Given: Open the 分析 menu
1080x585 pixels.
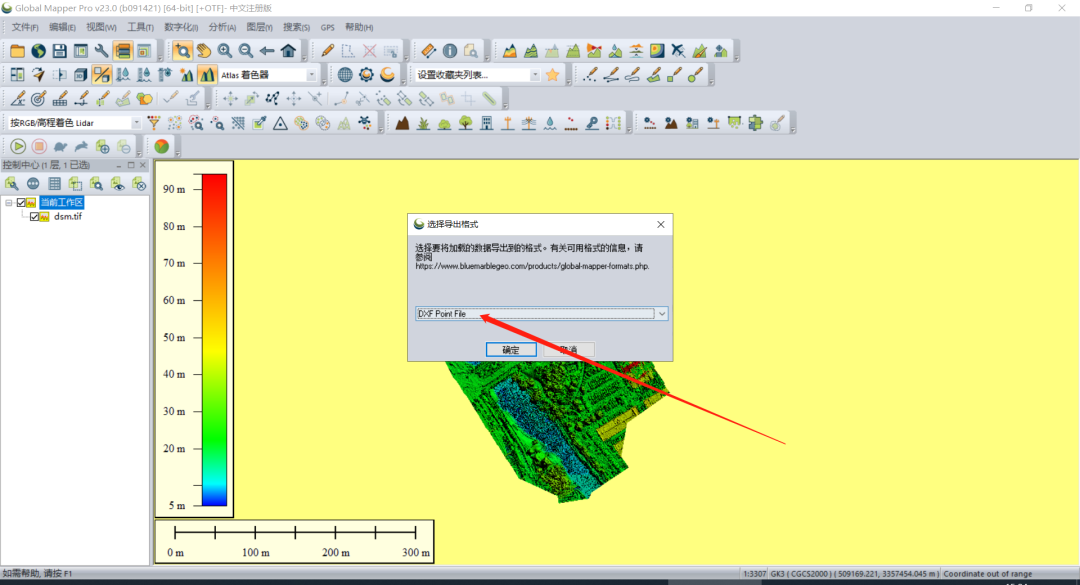Looking at the screenshot, I should [x=222, y=28].
